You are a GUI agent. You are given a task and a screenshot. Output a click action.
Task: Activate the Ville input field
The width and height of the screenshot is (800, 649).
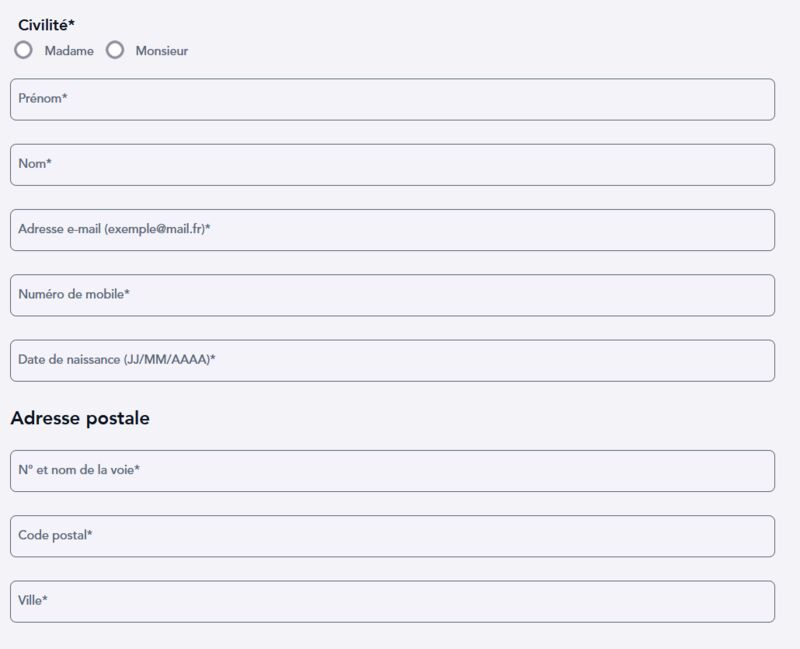(x=392, y=602)
